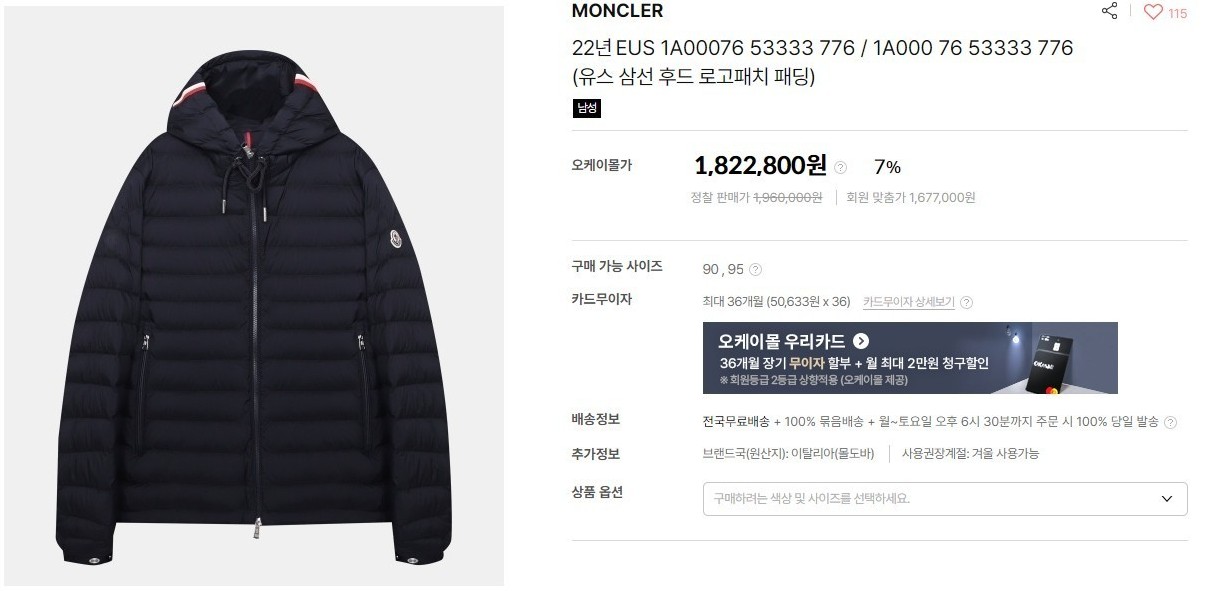Click the help icon beside the 1,822,800원 price

point(840,167)
